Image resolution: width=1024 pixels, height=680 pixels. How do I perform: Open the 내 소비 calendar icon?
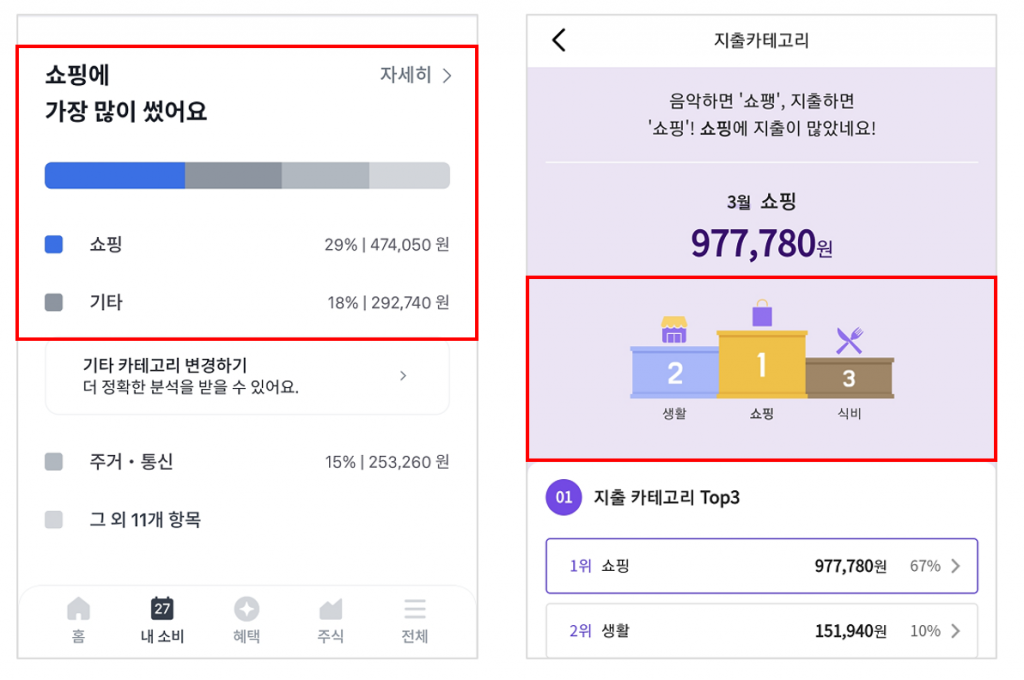(162, 608)
